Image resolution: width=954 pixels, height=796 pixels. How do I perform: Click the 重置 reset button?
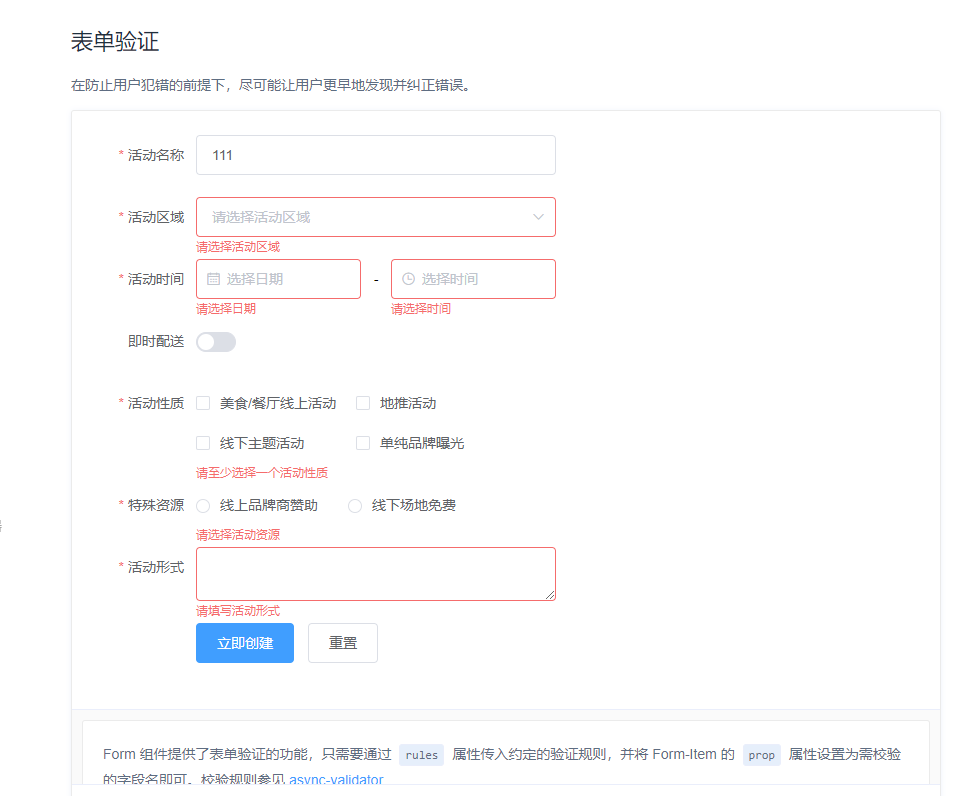[x=342, y=642]
